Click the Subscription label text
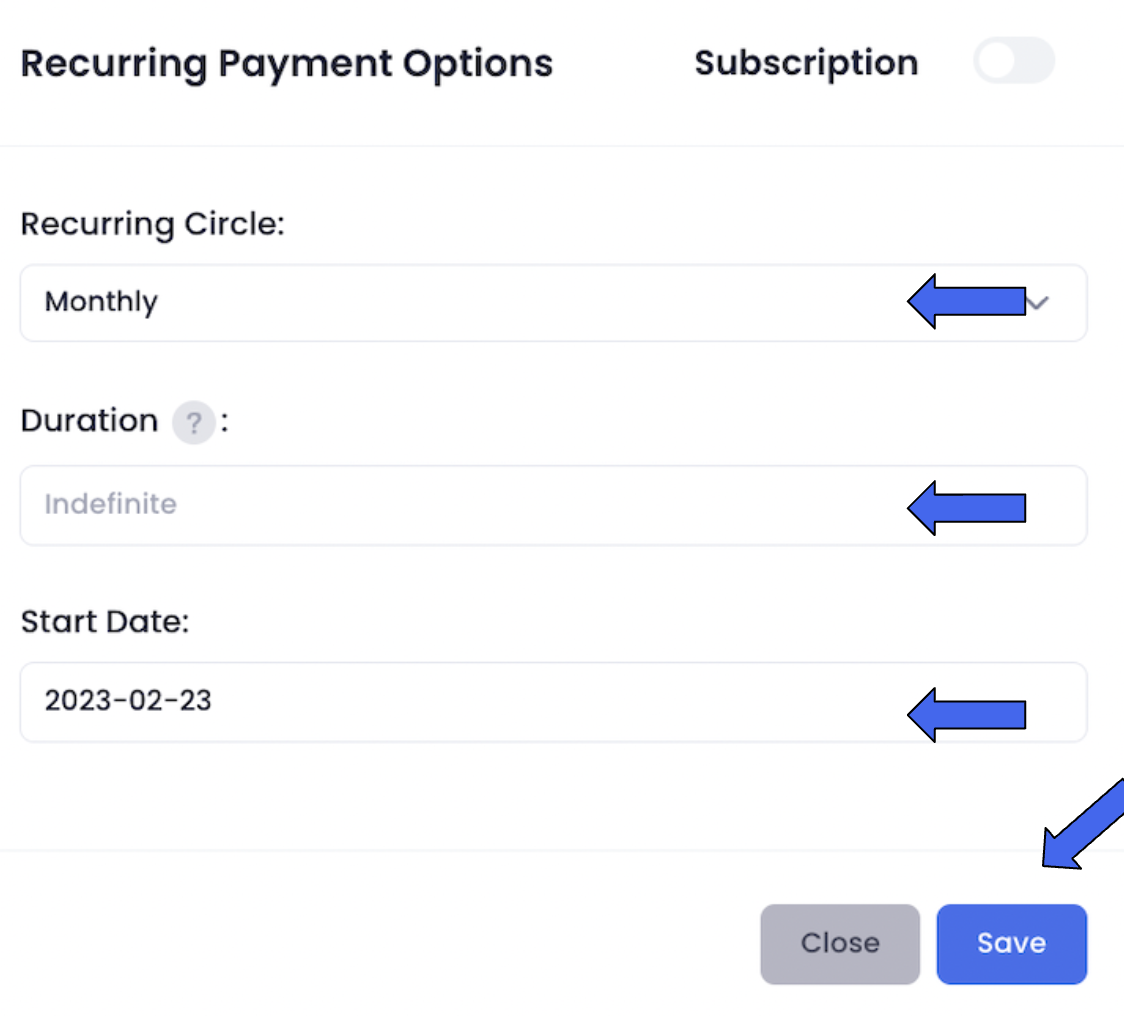Screen dimensions: 1124x1016 pyautogui.click(x=806, y=63)
